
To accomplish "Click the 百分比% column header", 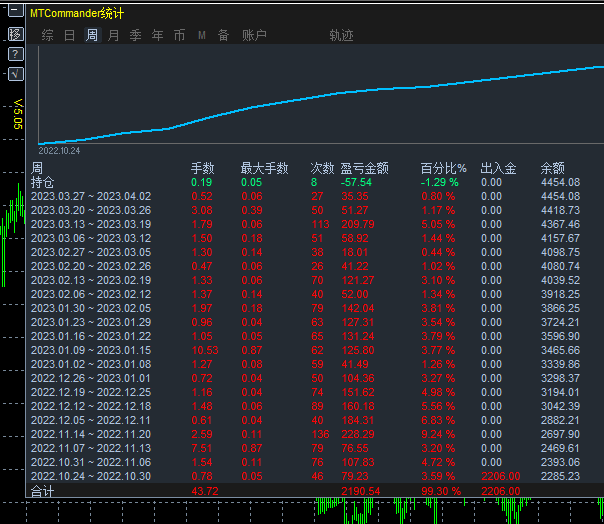I will click(x=443, y=168).
